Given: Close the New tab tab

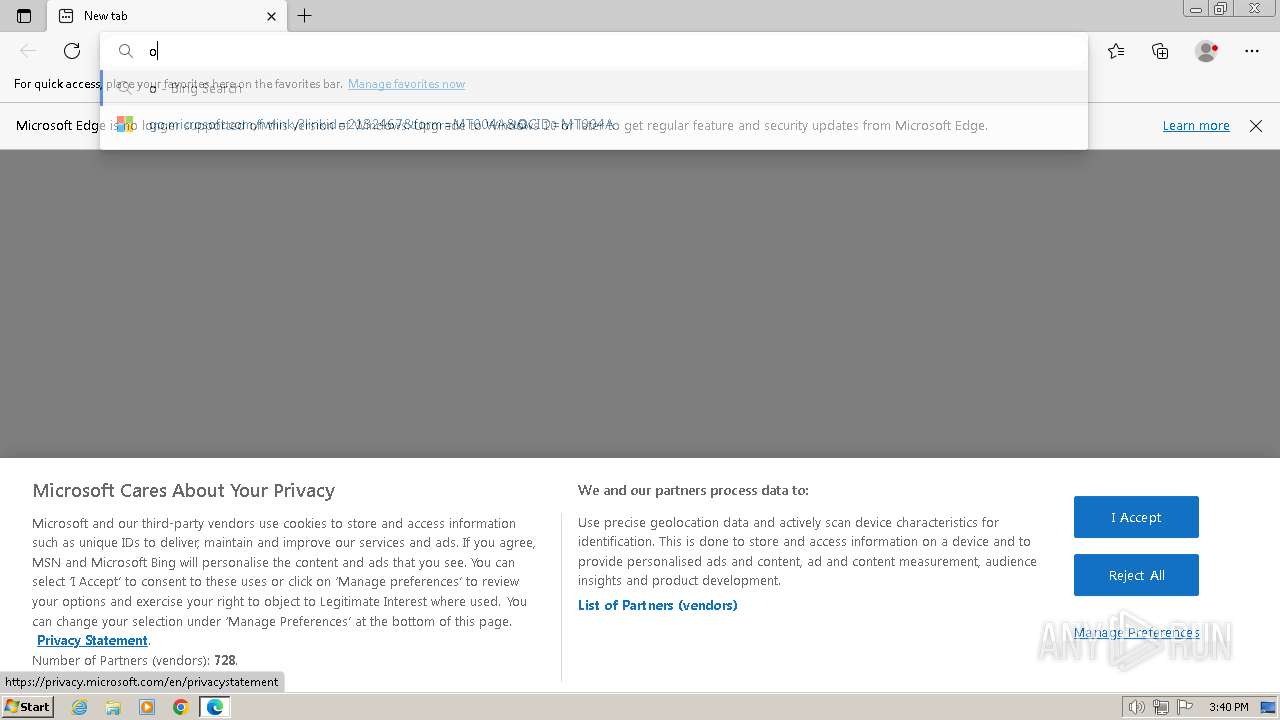Looking at the screenshot, I should 271,16.
